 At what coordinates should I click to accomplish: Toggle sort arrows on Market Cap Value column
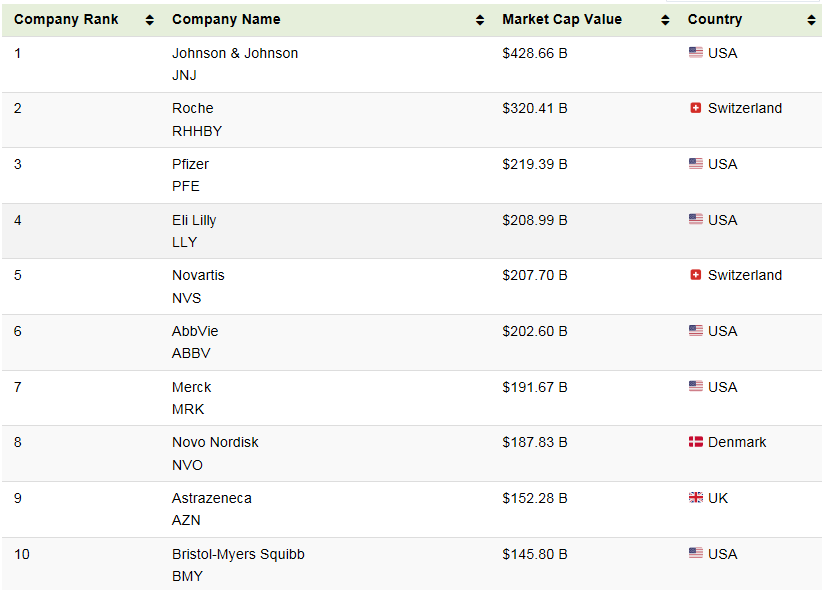click(x=665, y=20)
